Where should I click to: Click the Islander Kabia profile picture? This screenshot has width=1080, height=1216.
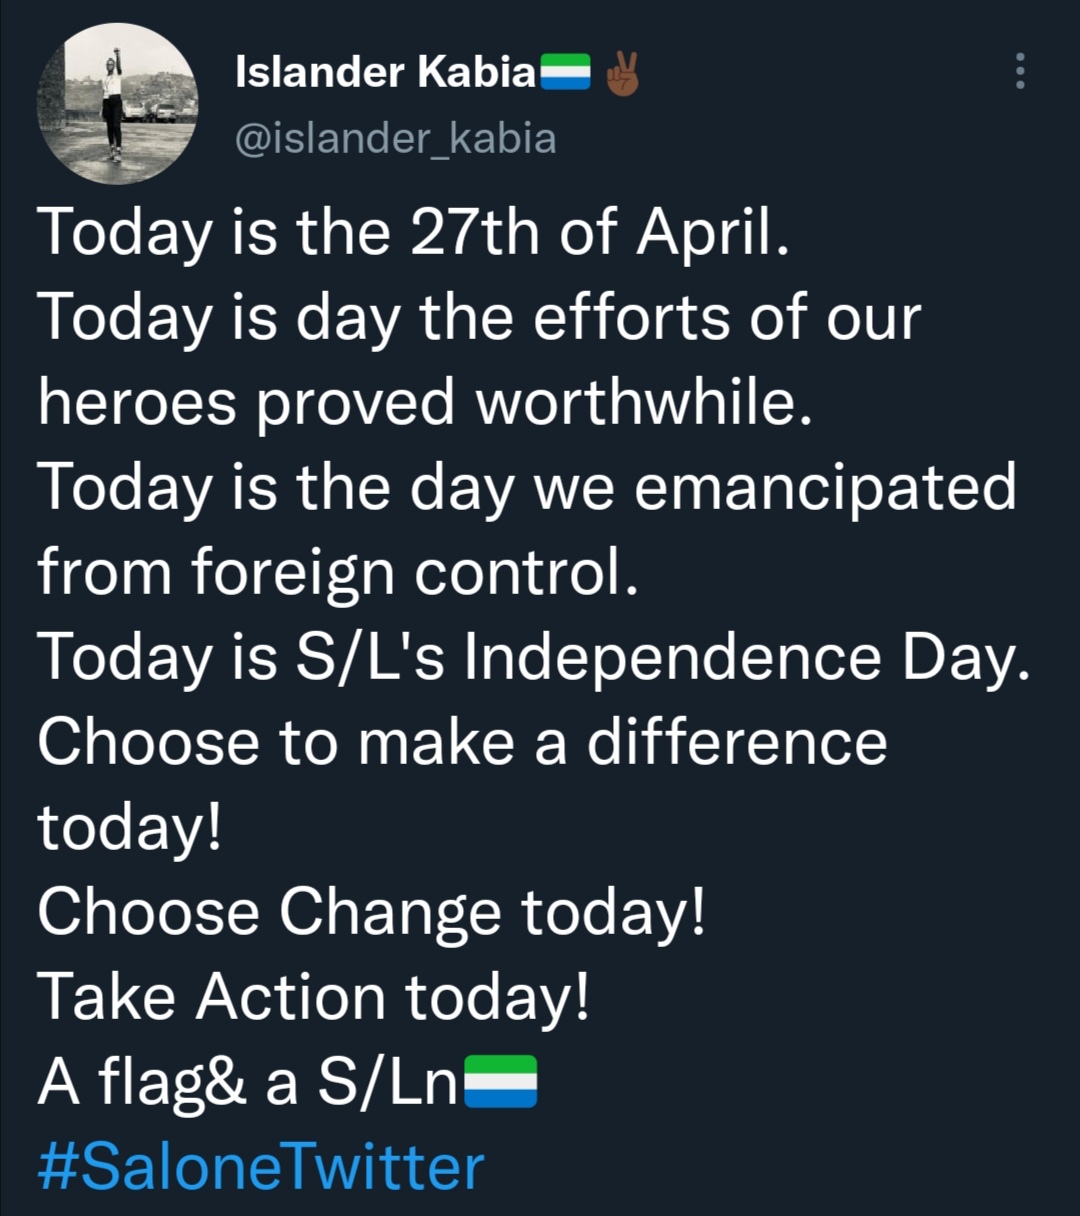click(x=118, y=104)
